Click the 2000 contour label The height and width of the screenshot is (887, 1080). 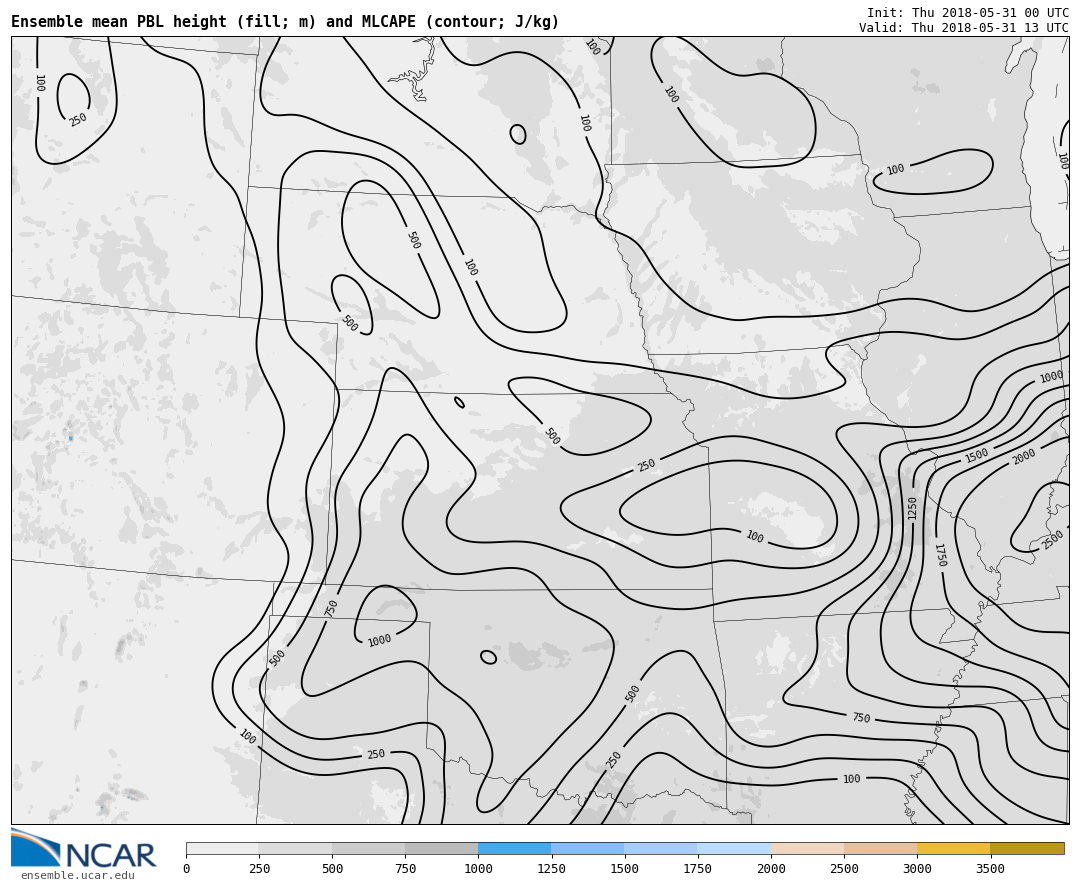click(1024, 457)
